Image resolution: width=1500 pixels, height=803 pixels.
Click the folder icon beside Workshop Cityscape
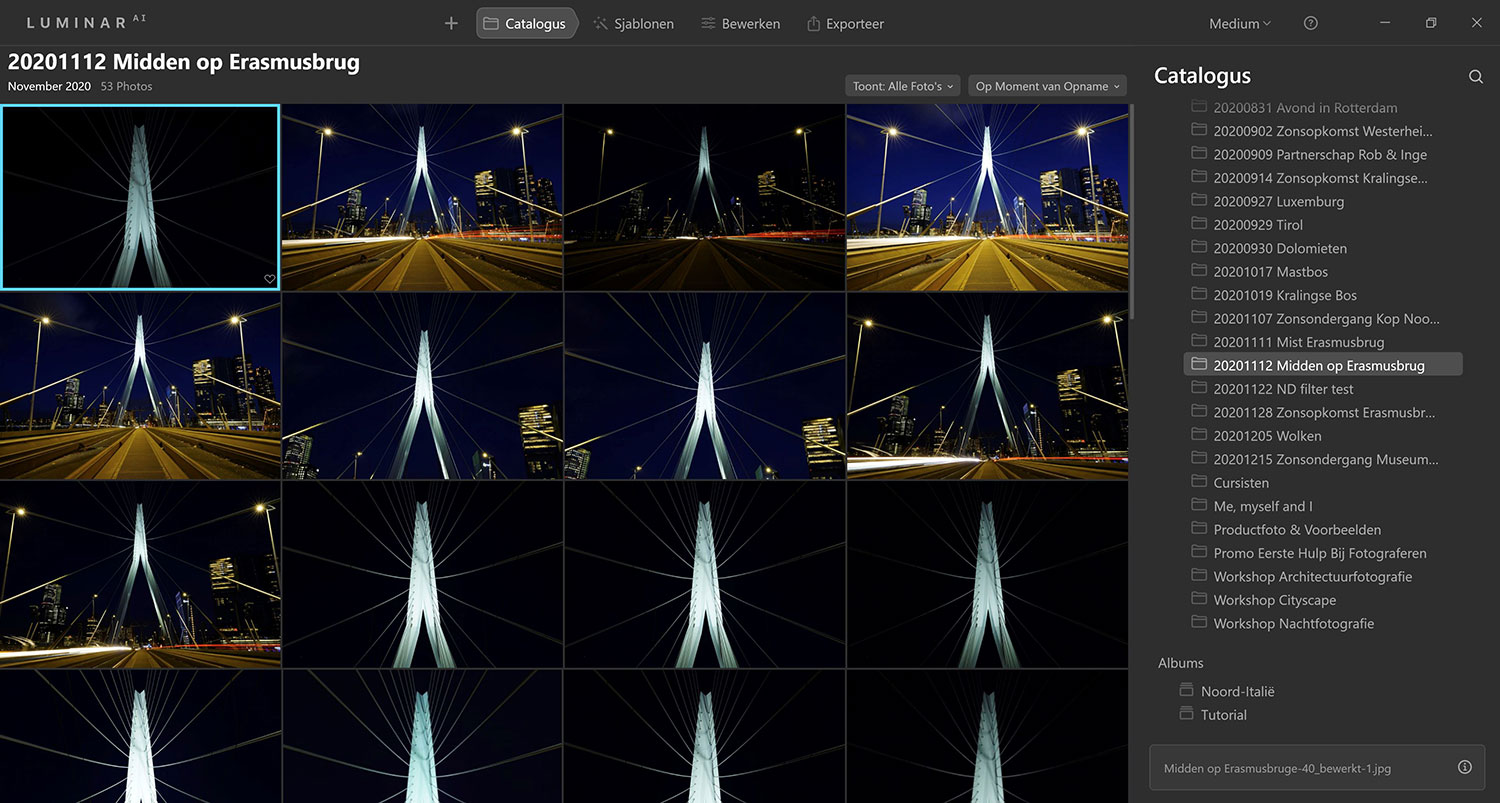pos(1199,599)
